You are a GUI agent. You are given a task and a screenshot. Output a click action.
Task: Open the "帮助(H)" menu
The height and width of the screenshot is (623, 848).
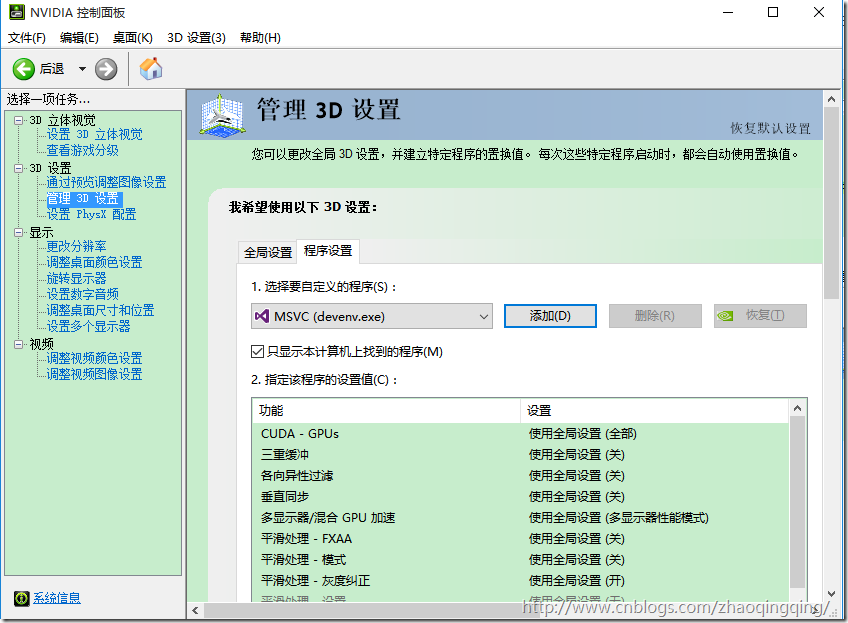260,38
